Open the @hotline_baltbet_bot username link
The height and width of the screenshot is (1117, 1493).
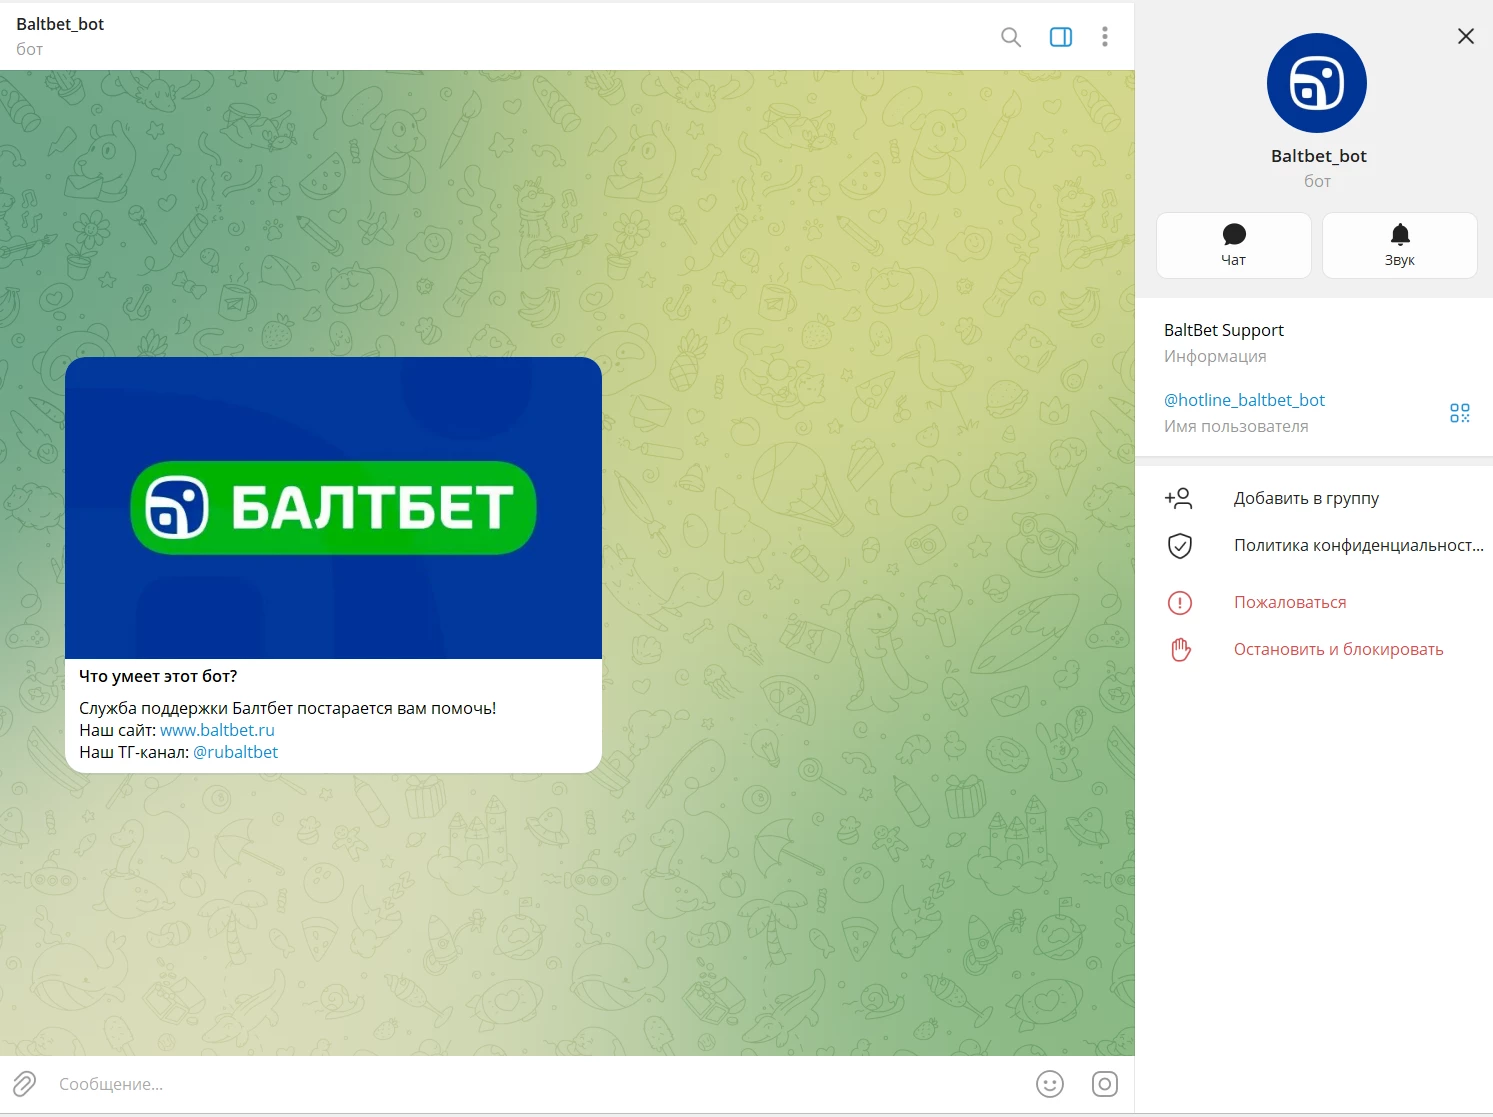(1244, 400)
